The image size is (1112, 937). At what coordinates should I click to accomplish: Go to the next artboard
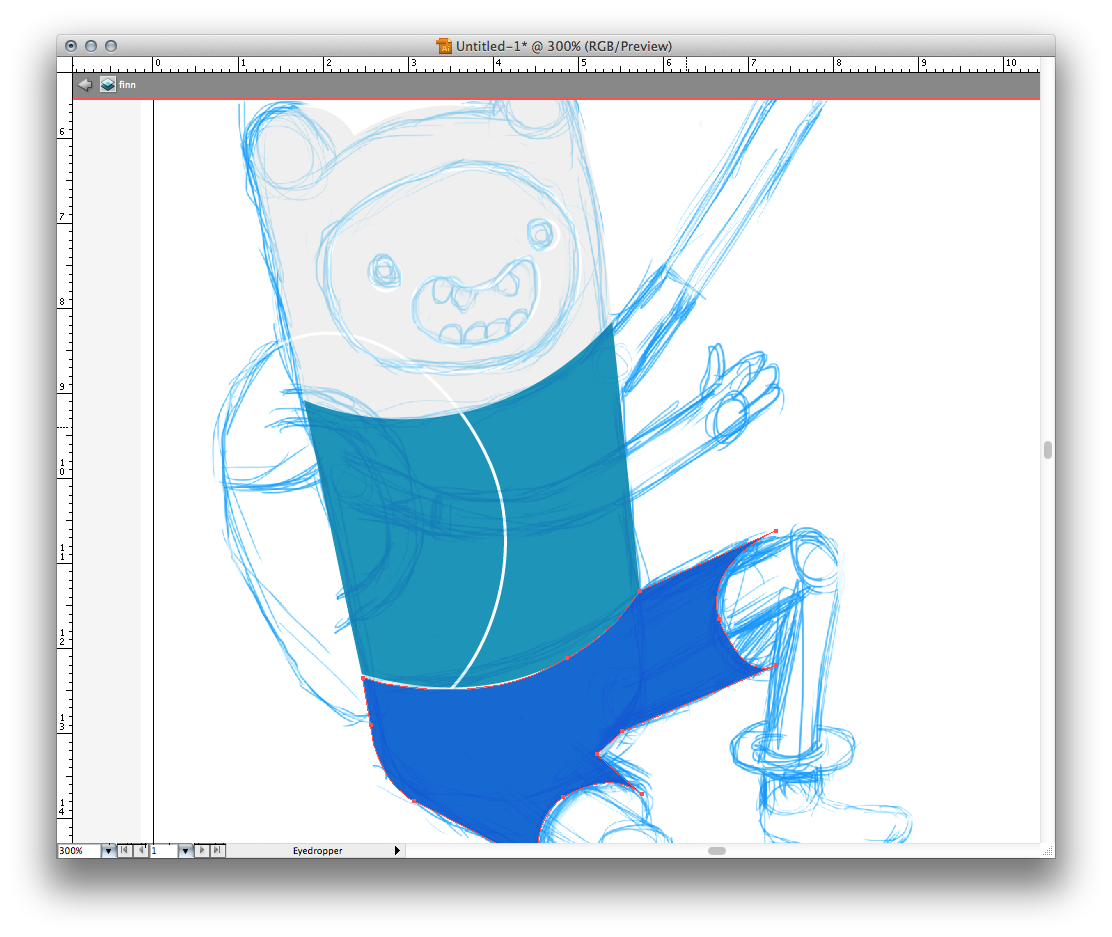pyautogui.click(x=203, y=850)
